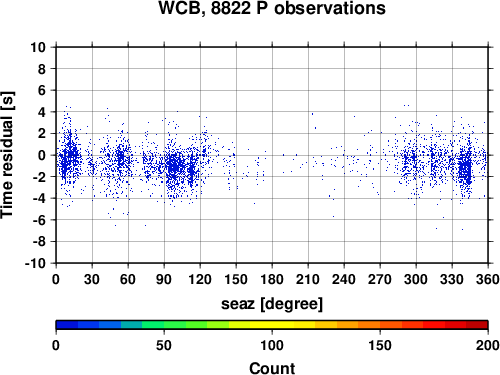Click the x-axis tick label 90
This screenshot has height=375, width=500.
(164, 279)
